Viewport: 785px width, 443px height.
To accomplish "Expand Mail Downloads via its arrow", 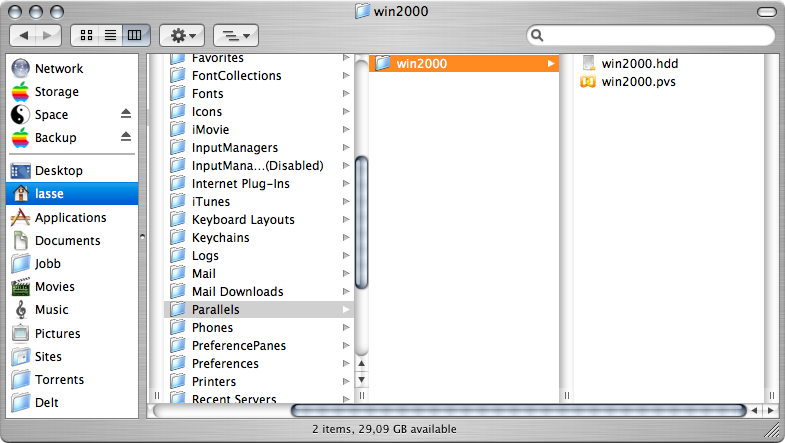I will point(346,292).
